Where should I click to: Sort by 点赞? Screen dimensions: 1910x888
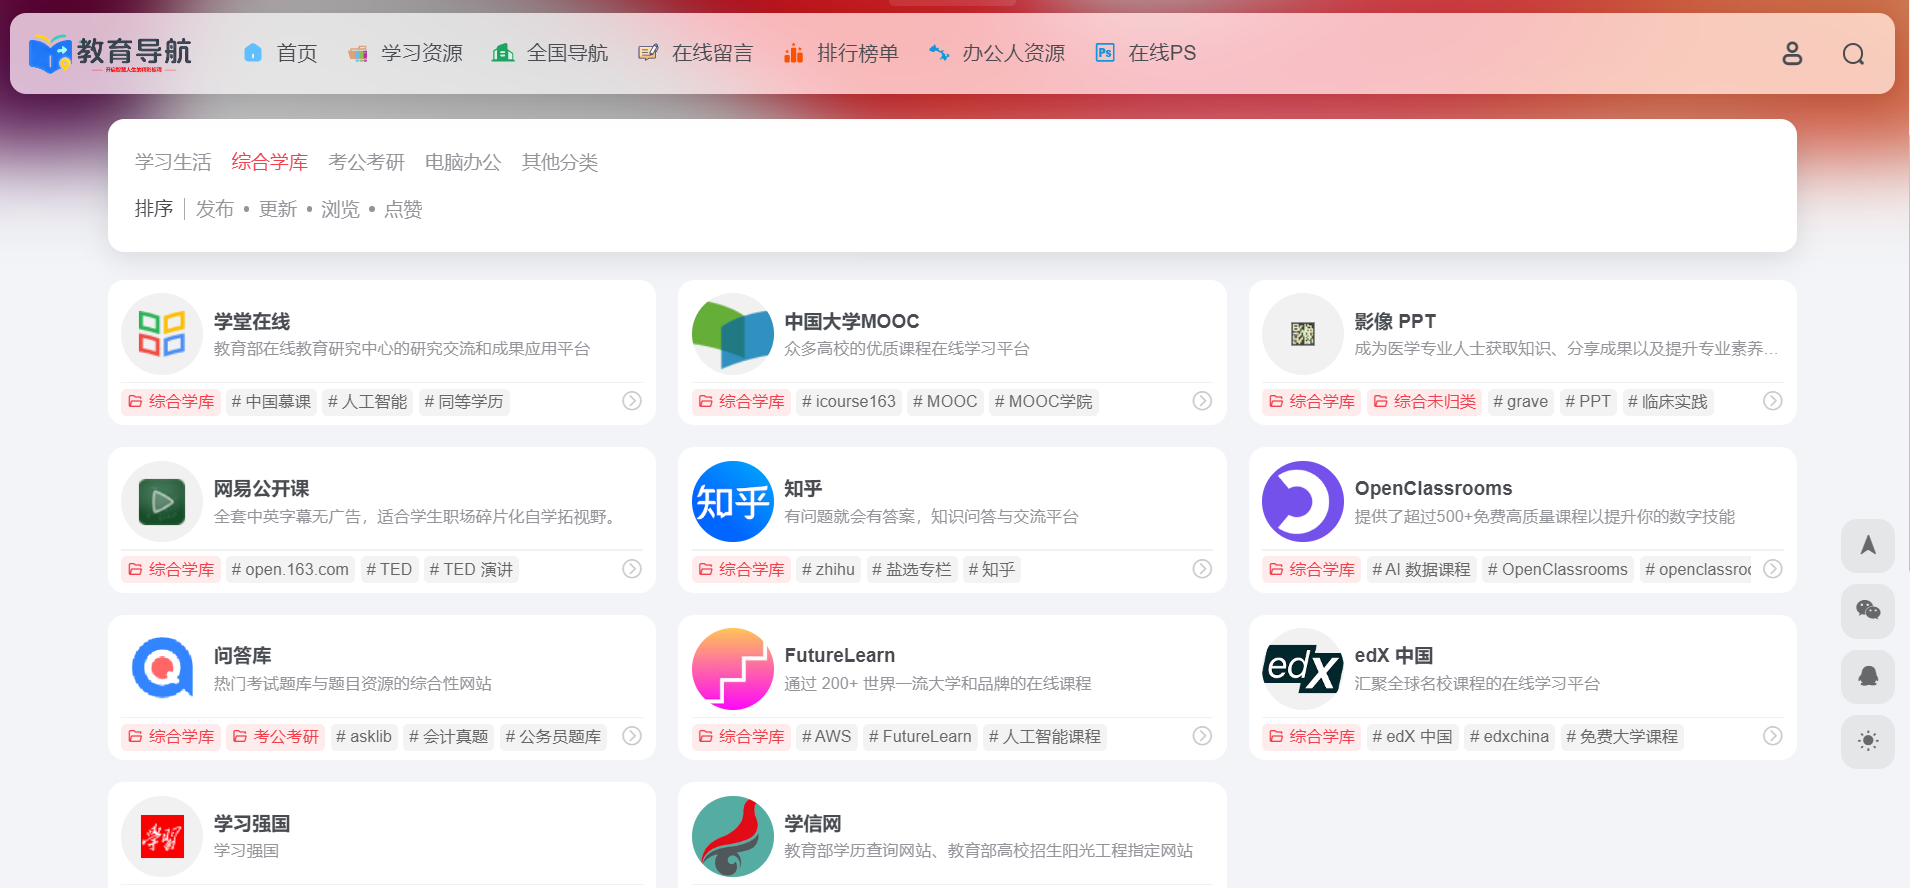coord(403,209)
